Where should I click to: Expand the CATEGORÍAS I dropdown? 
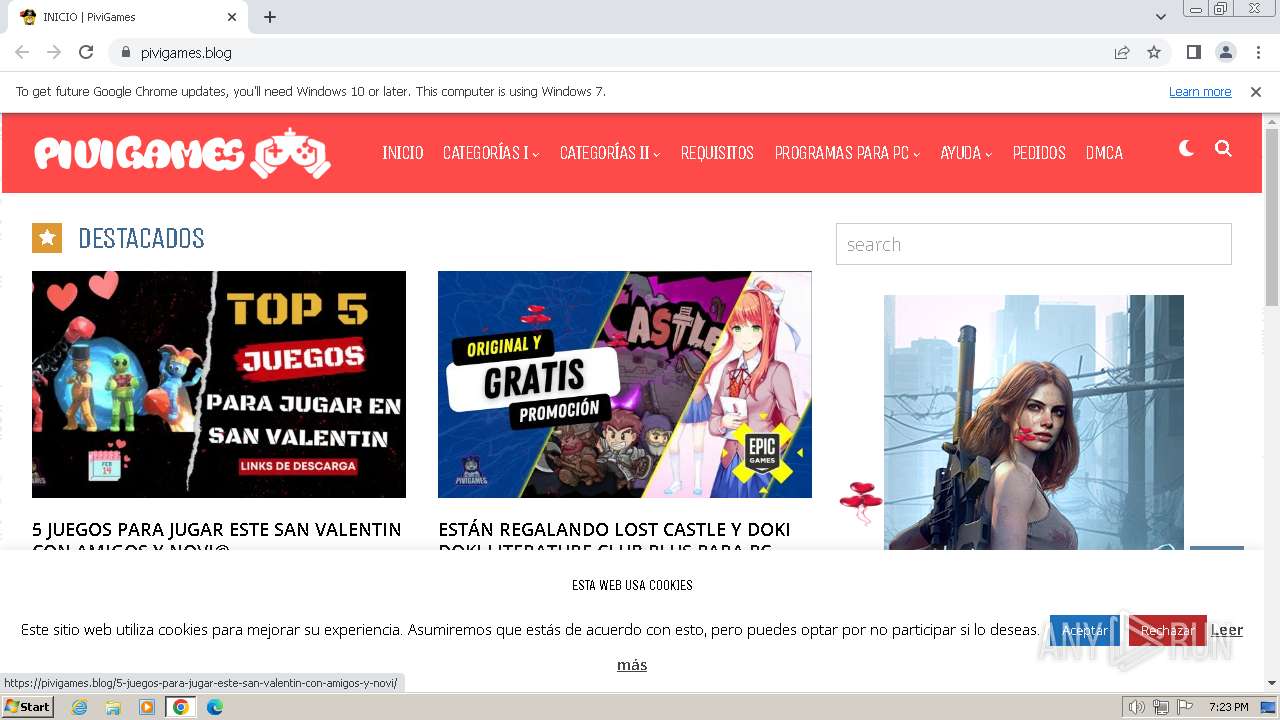[x=491, y=153]
